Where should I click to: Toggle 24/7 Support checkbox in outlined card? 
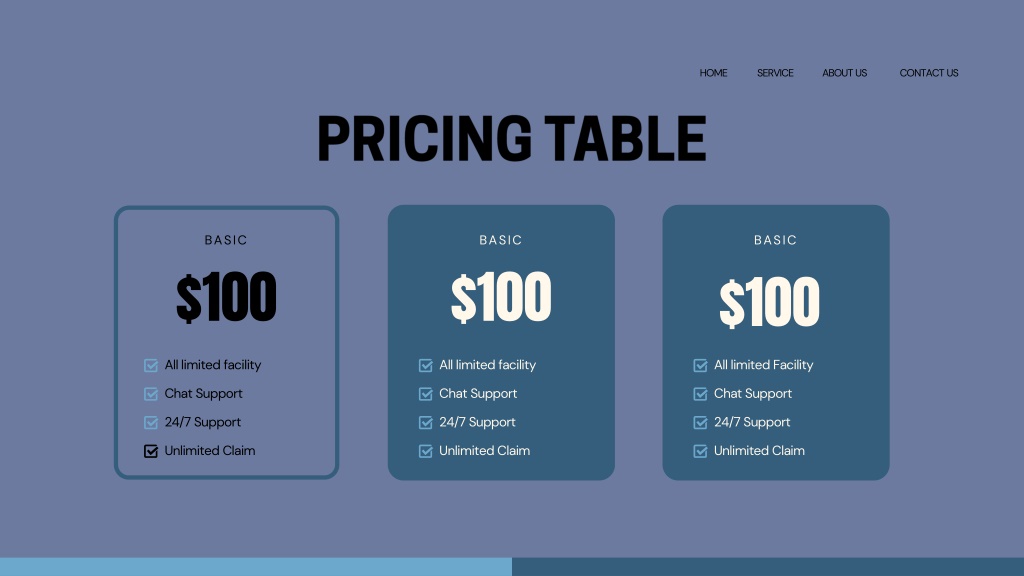pos(151,423)
